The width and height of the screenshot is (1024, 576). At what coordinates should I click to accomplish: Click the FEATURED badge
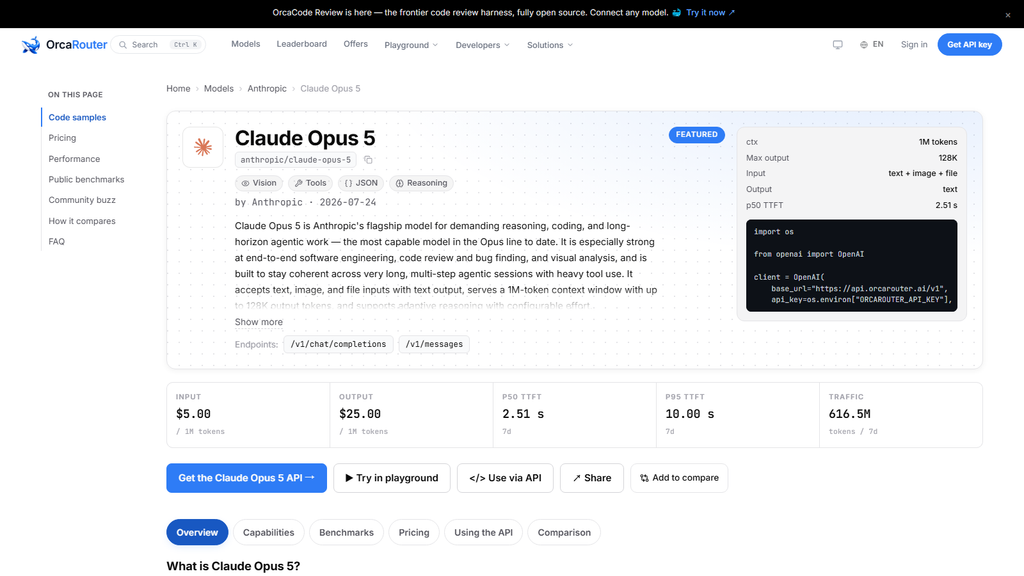696,135
